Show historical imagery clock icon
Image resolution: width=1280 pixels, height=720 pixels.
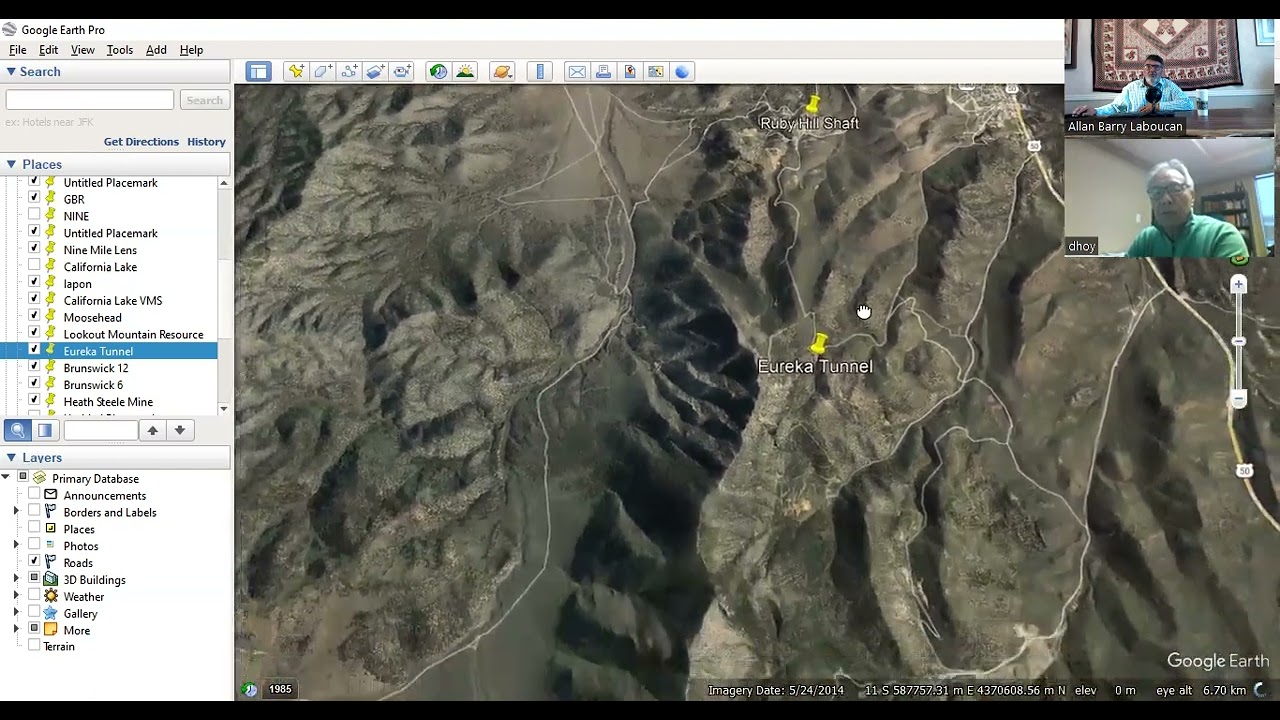pyautogui.click(x=438, y=71)
